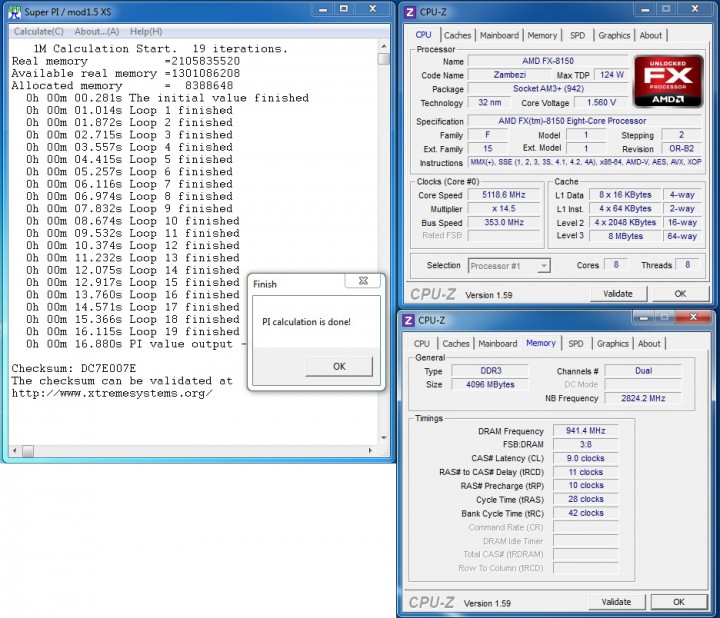Close the Super PI window
The height and width of the screenshot is (618, 720).
[372, 9]
